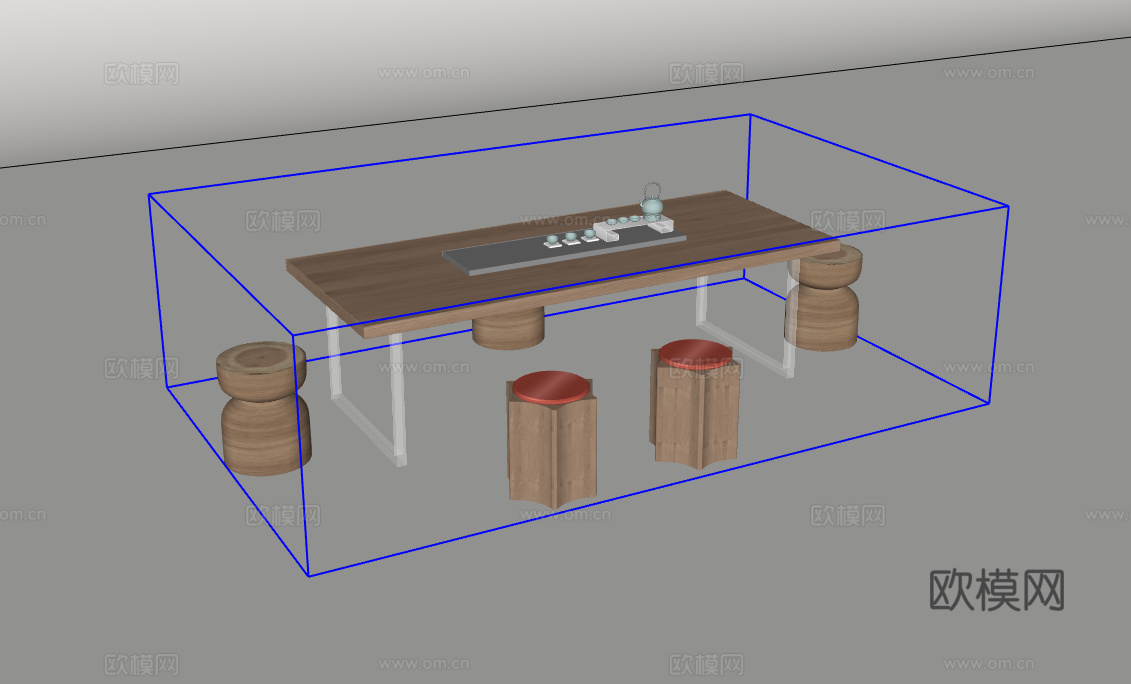This screenshot has height=684, width=1131.
Task: Click the fluted wooden base of front-left stool
Action: [x=551, y=450]
